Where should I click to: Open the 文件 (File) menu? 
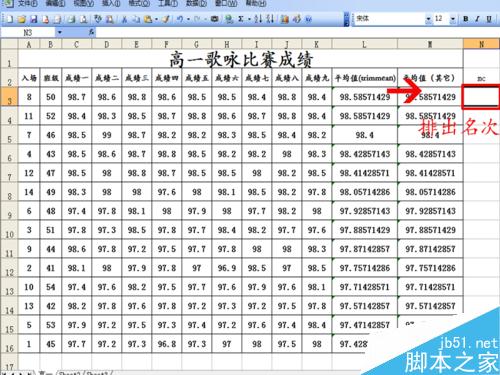point(27,3)
